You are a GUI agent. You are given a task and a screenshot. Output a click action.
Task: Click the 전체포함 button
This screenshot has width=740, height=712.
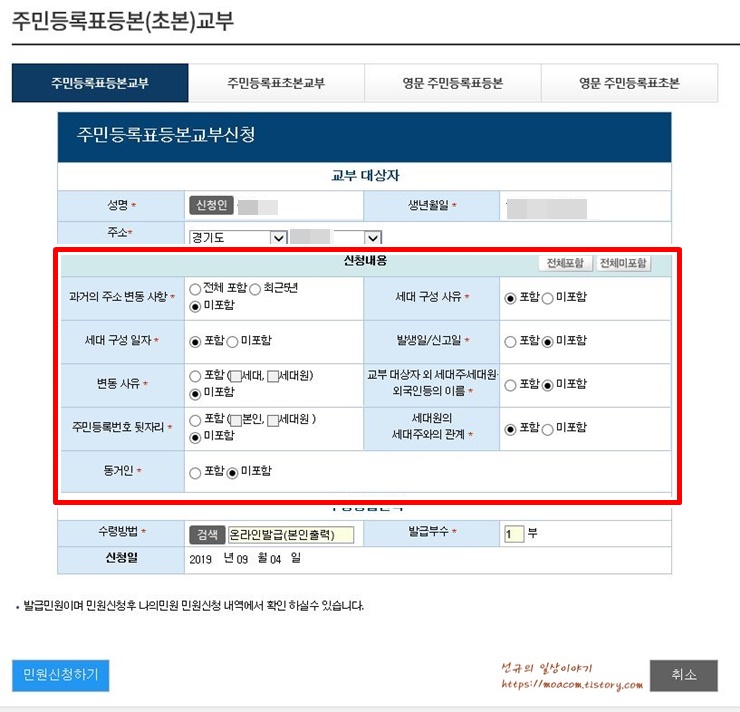[x=565, y=263]
